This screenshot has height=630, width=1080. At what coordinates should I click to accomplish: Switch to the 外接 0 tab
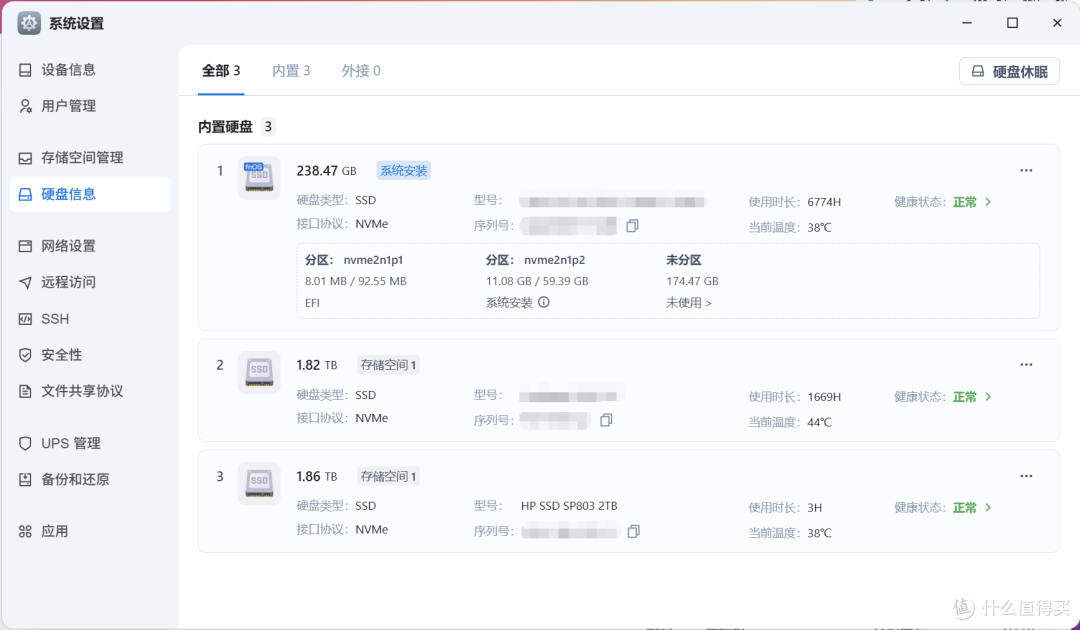click(x=361, y=71)
